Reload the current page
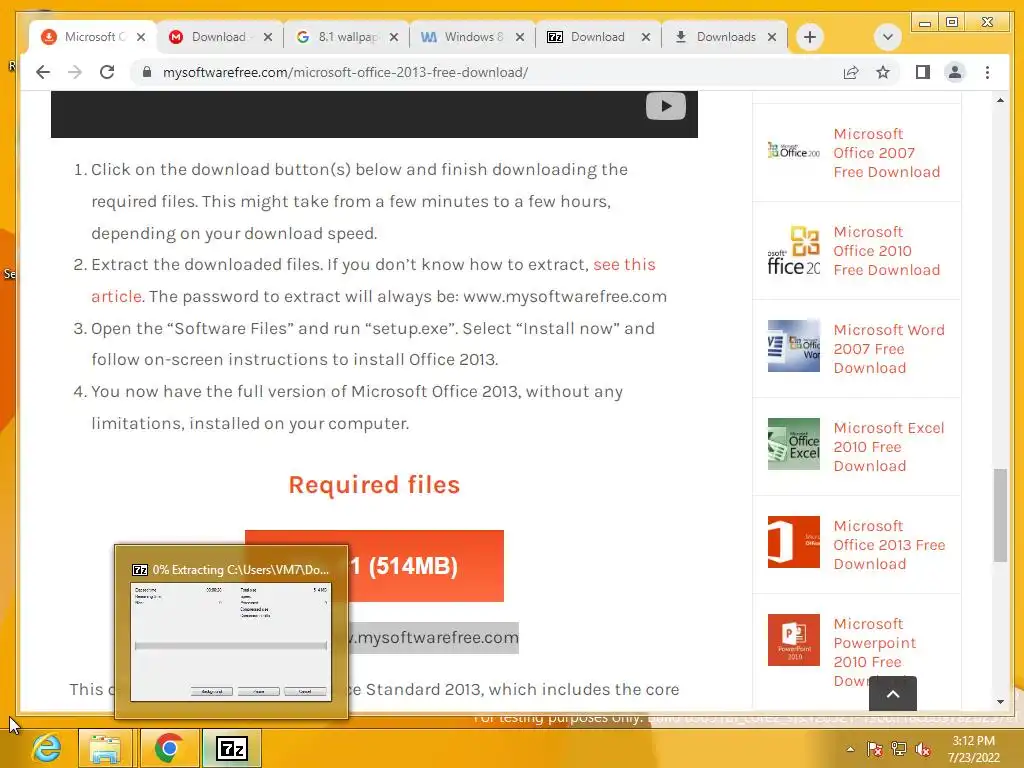Image resolution: width=1024 pixels, height=768 pixels. pyautogui.click(x=107, y=72)
